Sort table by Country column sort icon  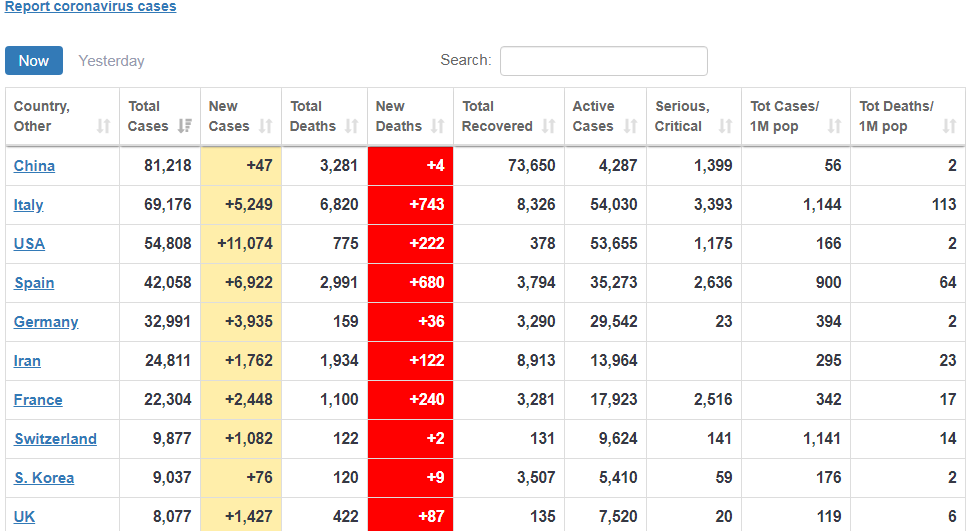tap(104, 126)
